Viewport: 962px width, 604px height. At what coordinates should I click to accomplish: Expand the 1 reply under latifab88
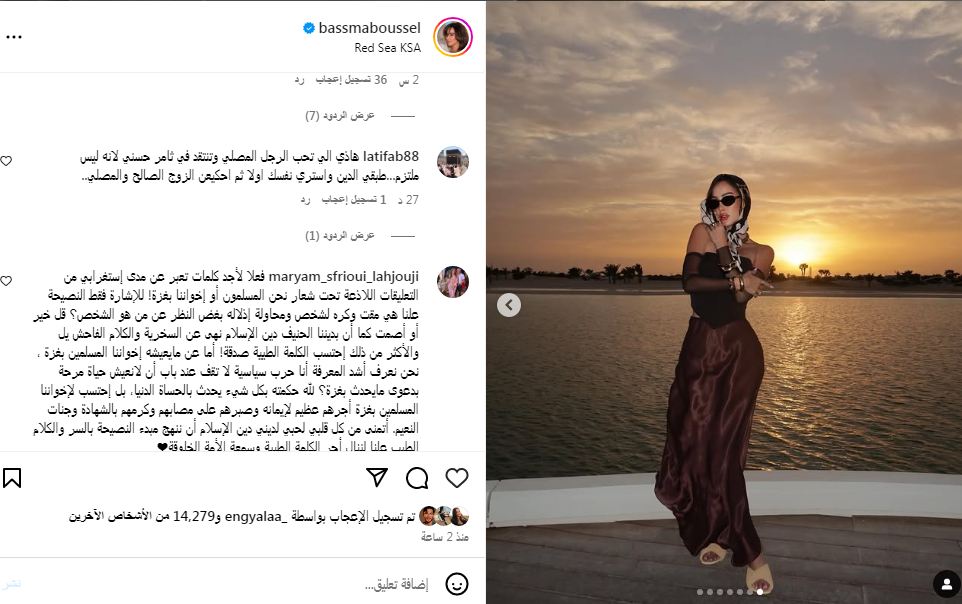coord(340,236)
